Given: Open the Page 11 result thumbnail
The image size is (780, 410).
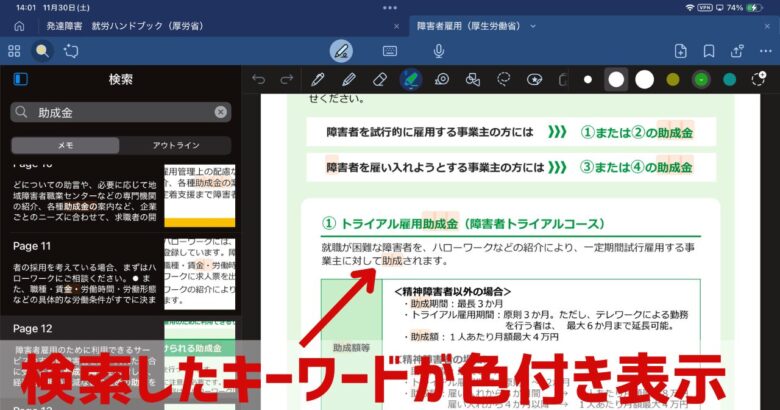Looking at the screenshot, I should click(x=199, y=274).
